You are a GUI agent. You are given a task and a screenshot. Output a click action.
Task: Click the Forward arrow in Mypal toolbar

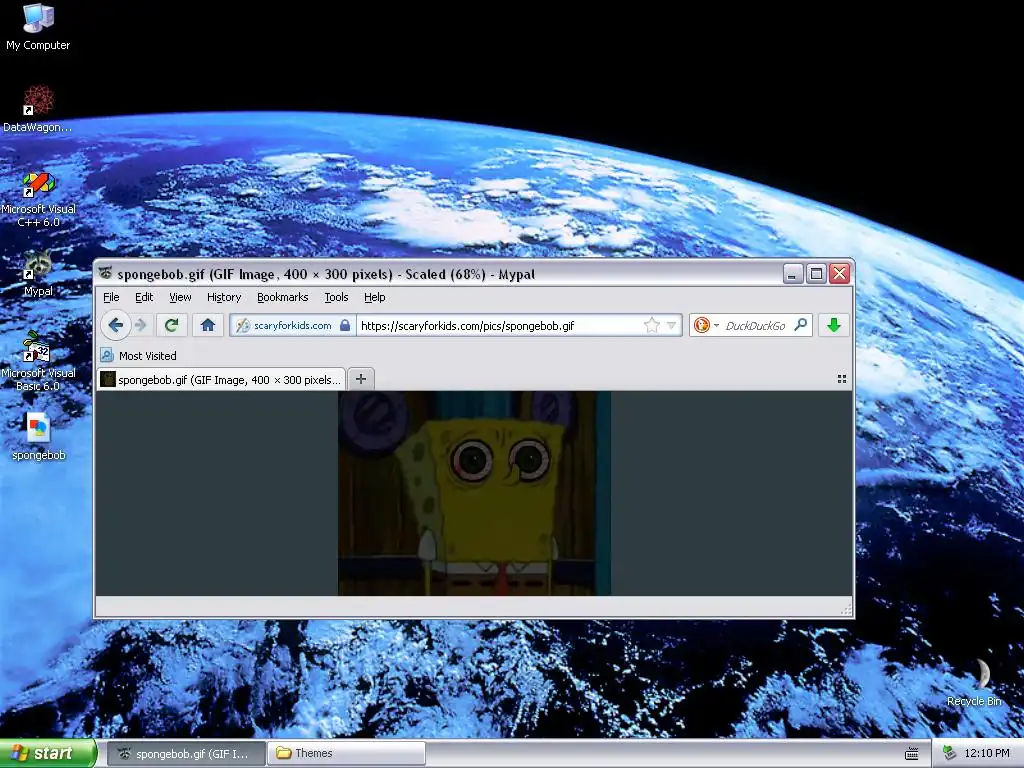pyautogui.click(x=140, y=325)
